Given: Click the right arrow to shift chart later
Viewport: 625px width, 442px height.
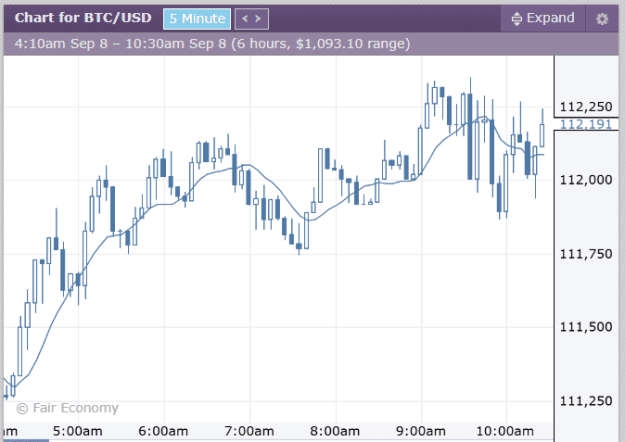Looking at the screenshot, I should pyautogui.click(x=258, y=19).
